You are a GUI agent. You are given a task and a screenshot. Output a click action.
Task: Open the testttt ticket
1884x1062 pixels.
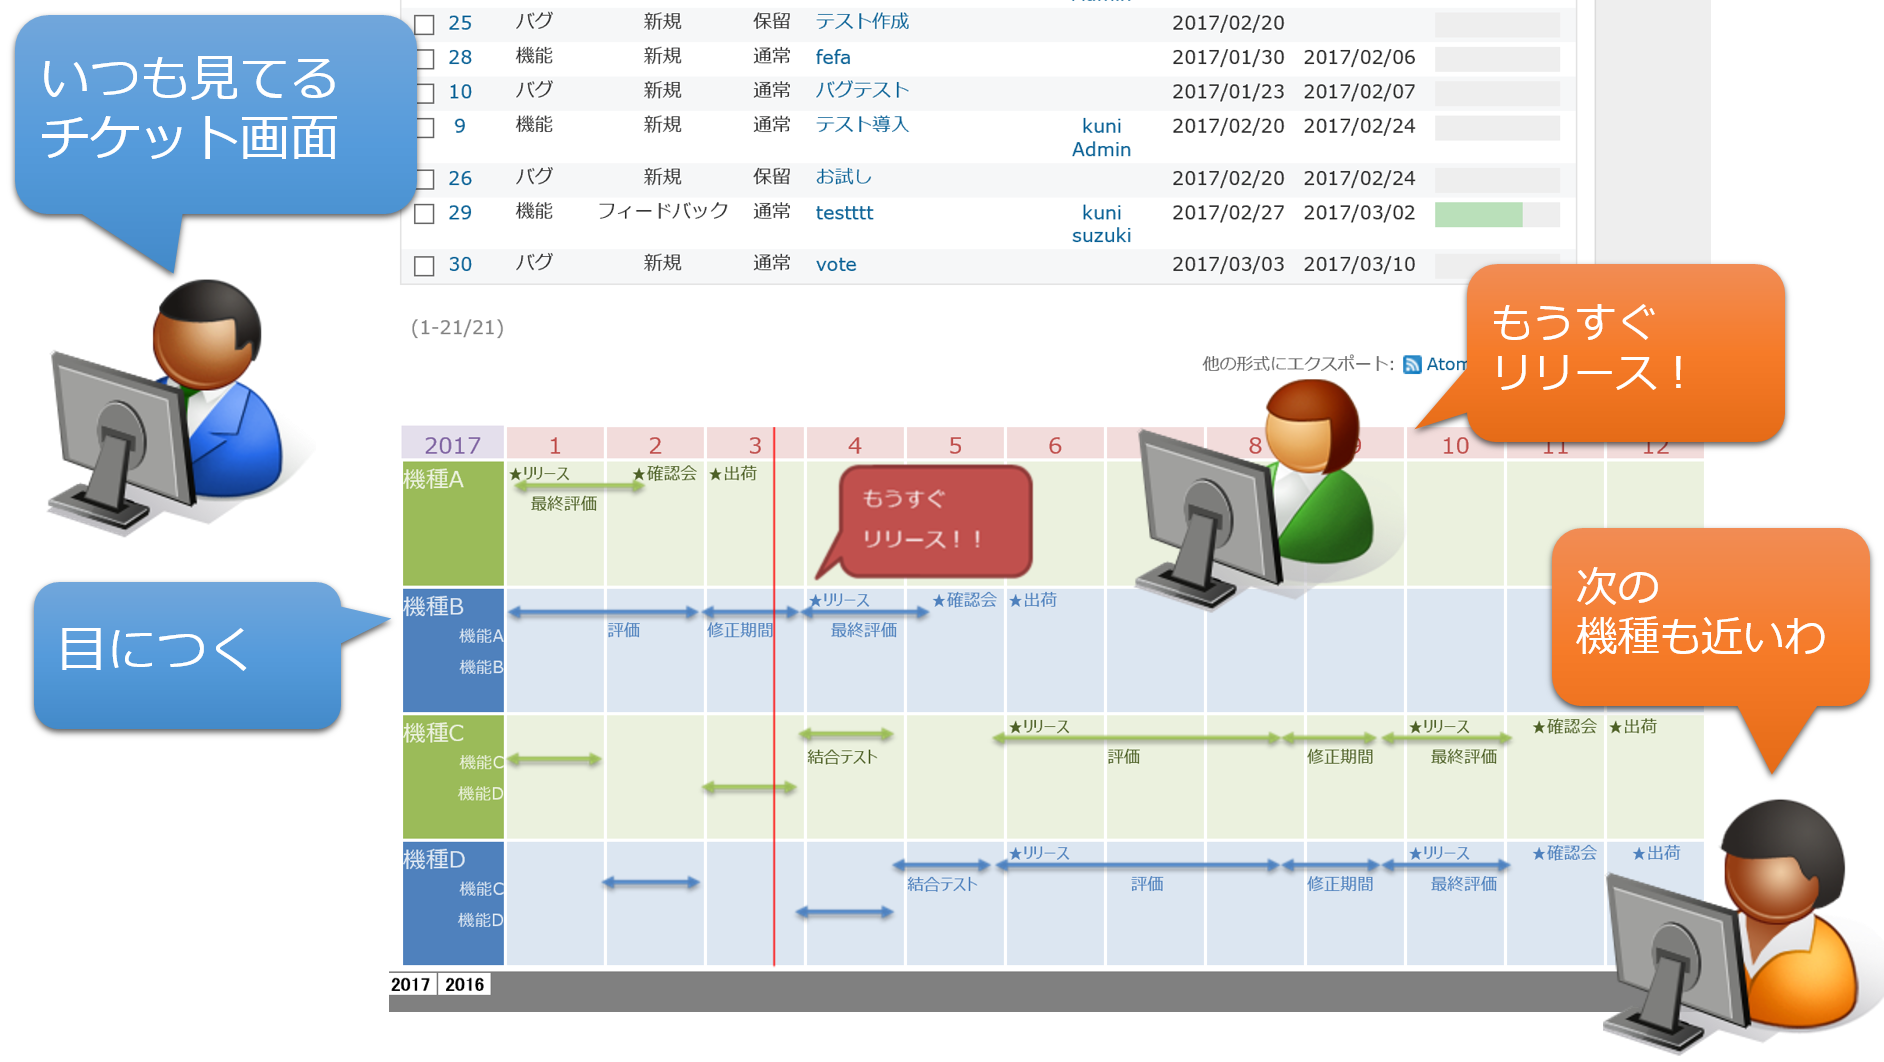point(845,212)
